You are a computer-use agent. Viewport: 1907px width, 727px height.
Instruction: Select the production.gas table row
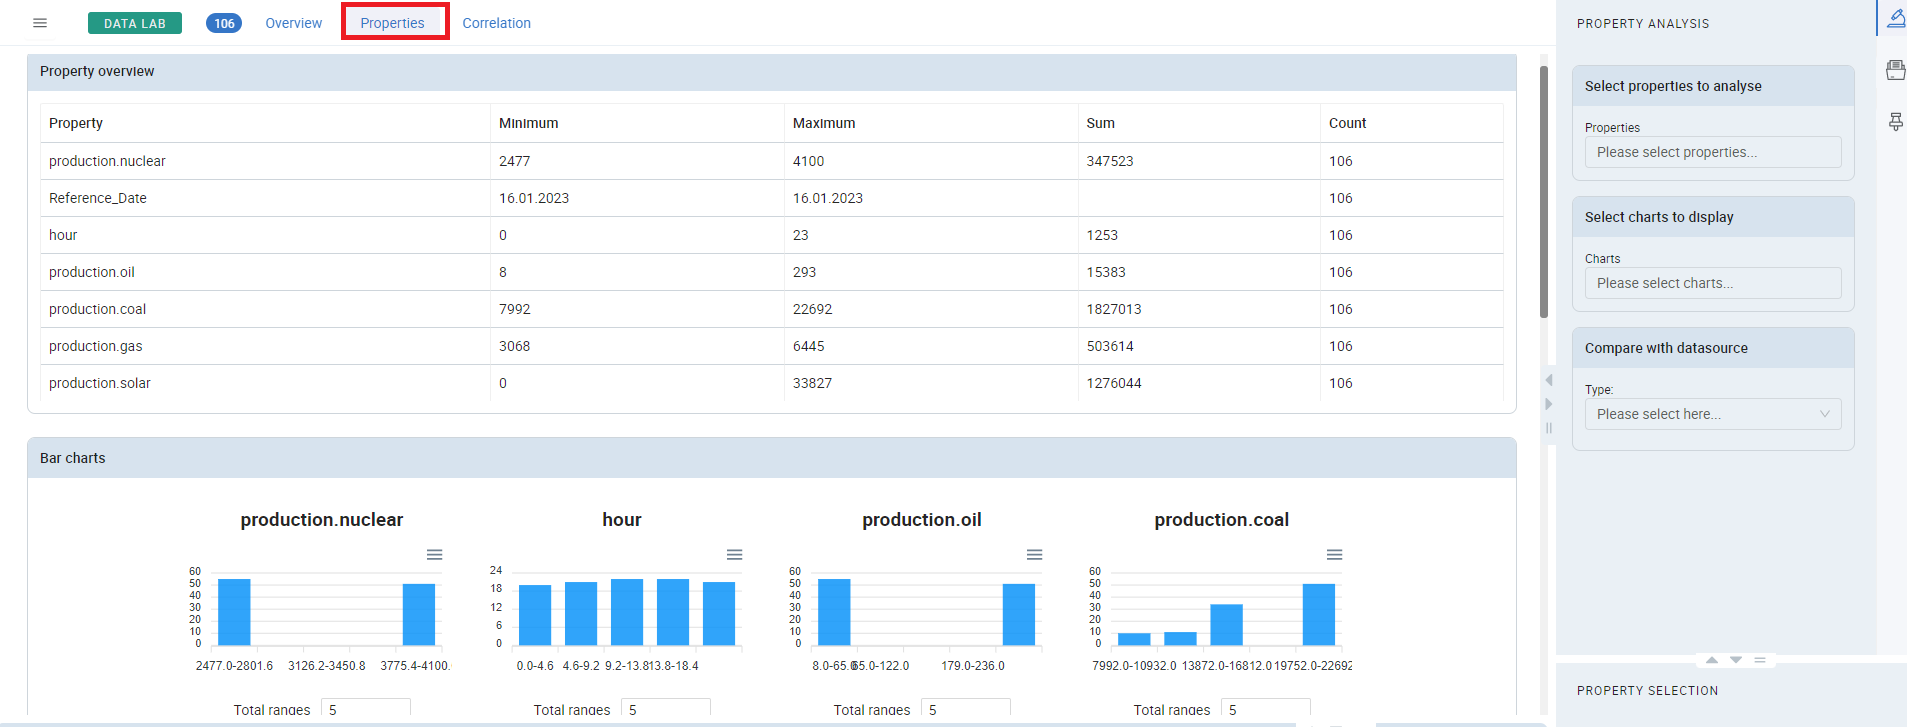click(771, 346)
